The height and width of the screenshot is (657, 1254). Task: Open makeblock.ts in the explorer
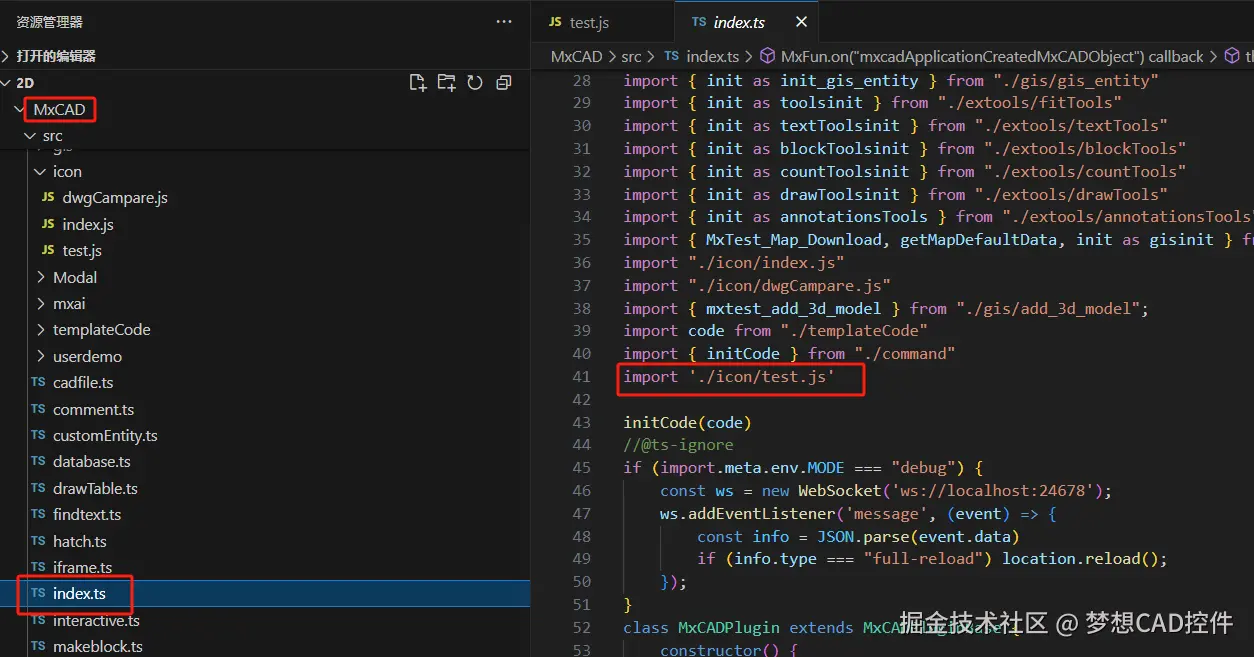98,646
